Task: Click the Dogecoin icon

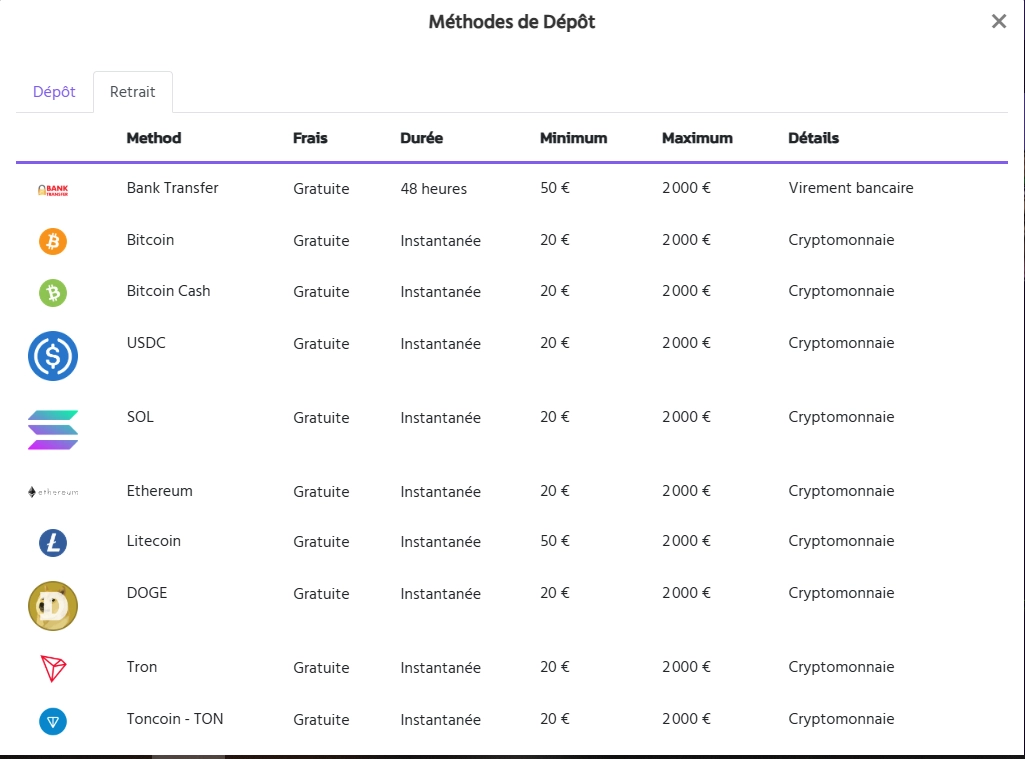Action: pyautogui.click(x=53, y=605)
